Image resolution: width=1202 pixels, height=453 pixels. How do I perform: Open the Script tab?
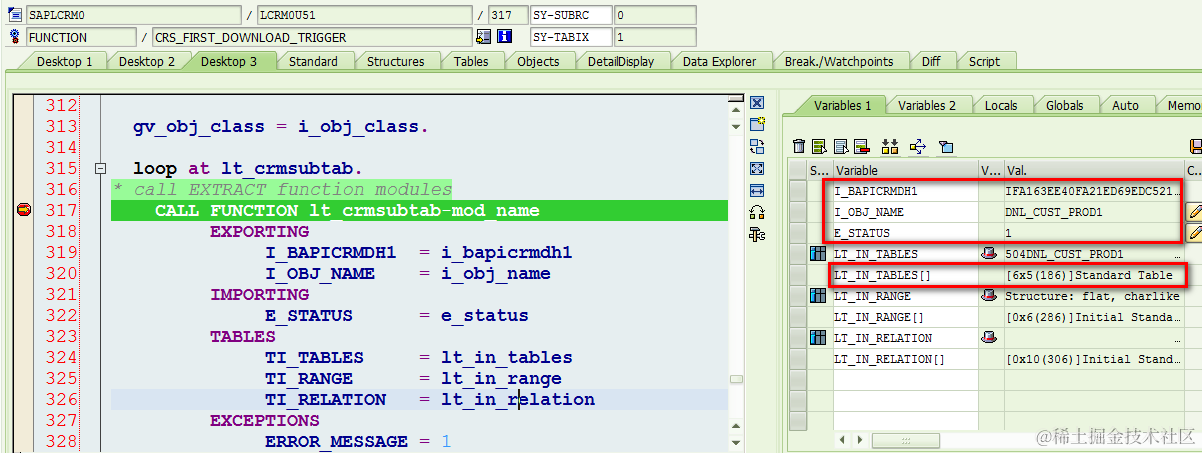pos(984,61)
